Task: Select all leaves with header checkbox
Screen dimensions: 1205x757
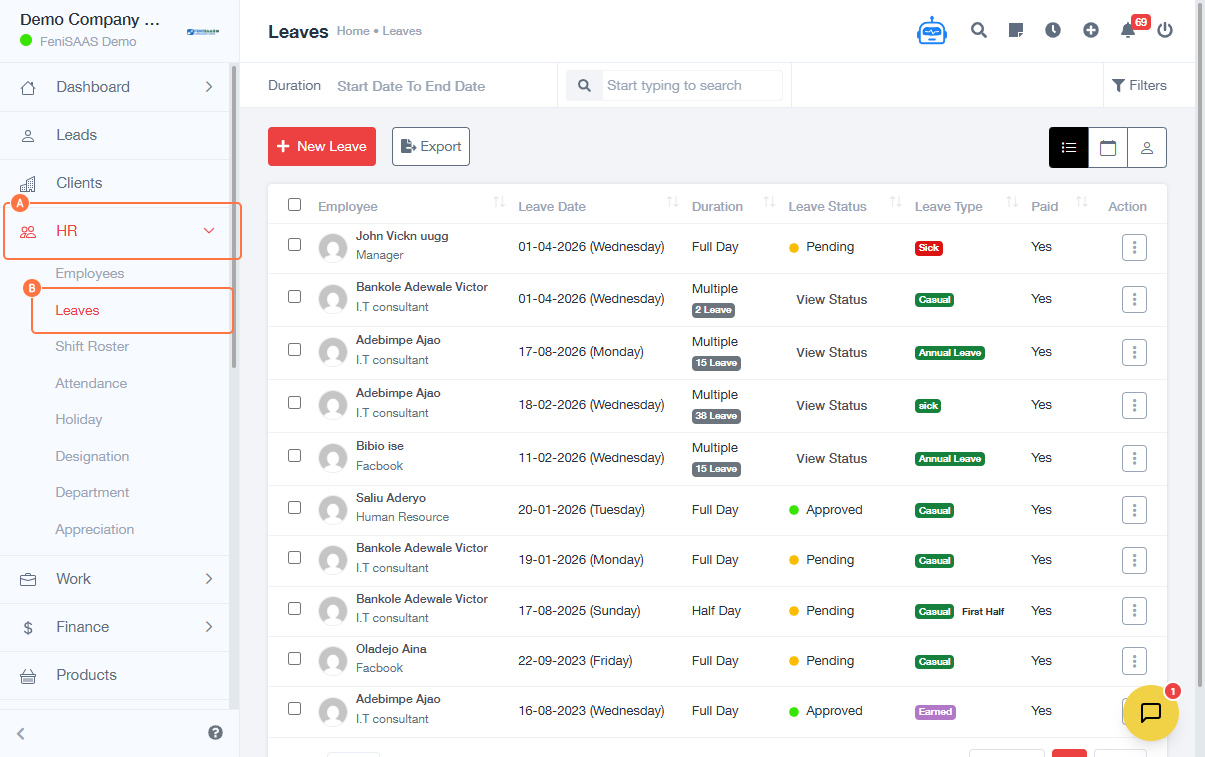Action: [x=294, y=205]
